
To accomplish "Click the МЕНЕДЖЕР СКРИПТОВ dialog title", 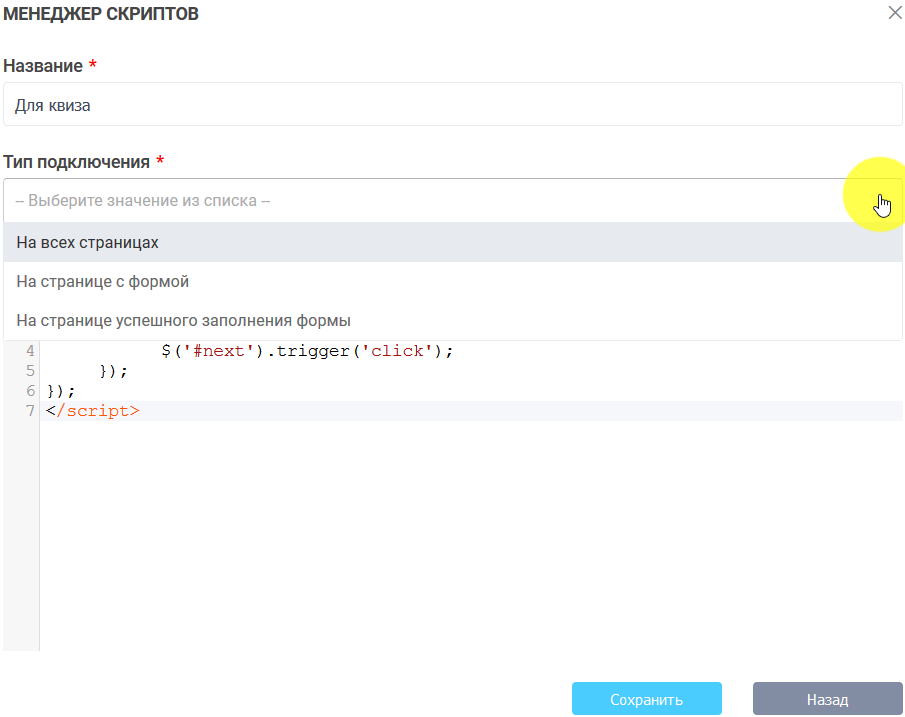I will point(101,14).
